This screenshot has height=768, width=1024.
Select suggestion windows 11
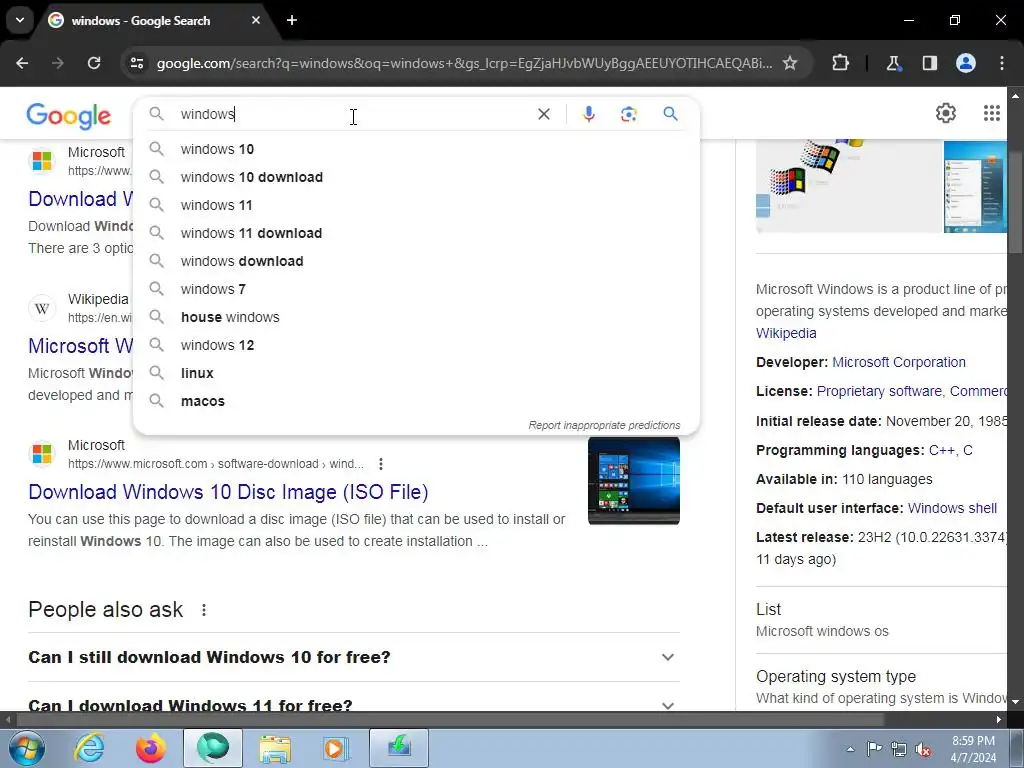coord(416,205)
